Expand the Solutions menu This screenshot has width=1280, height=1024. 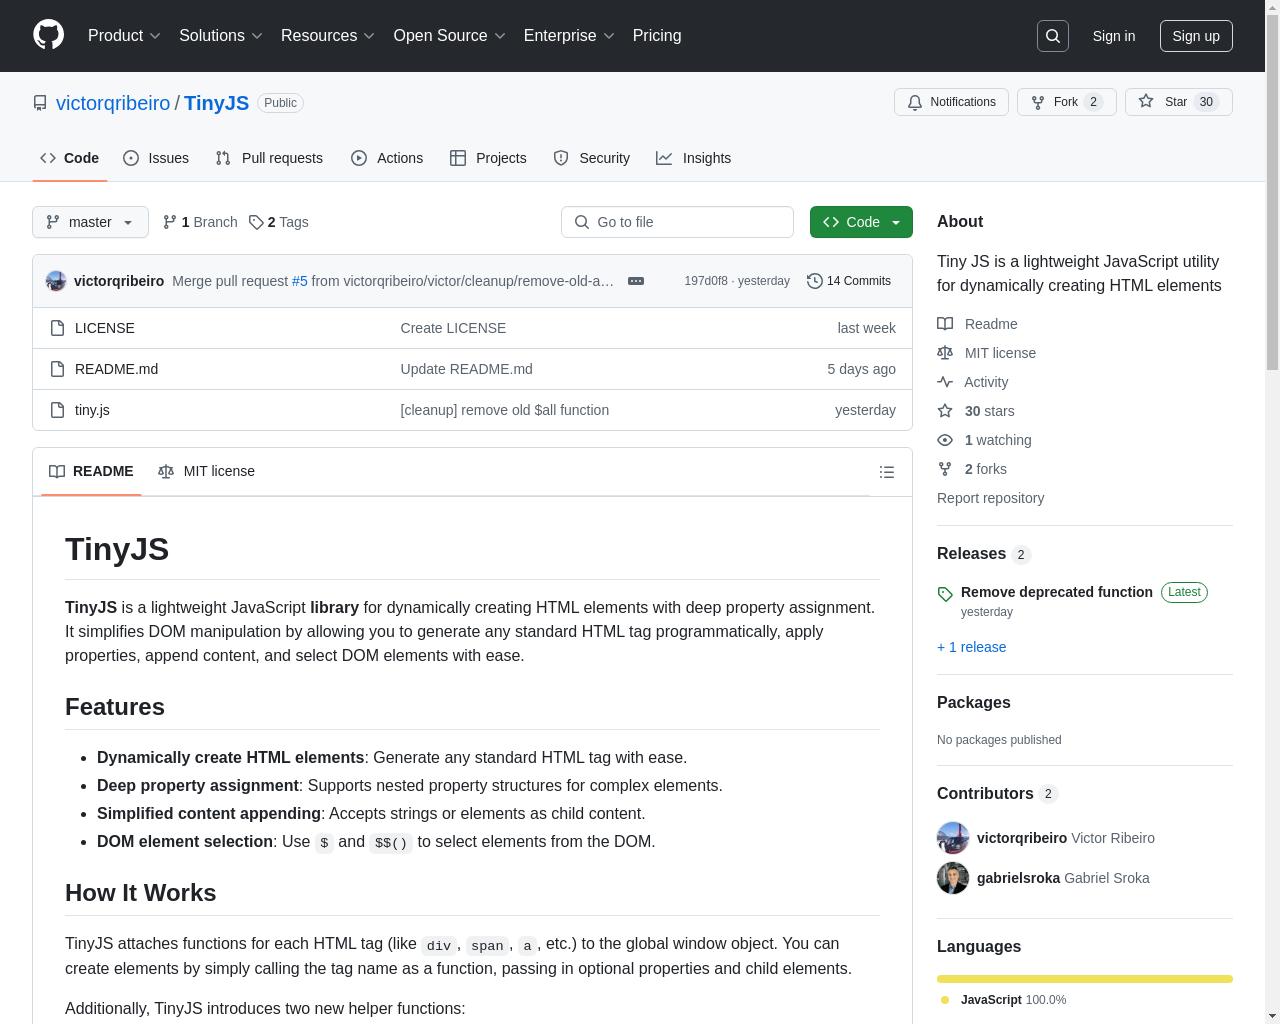click(221, 35)
